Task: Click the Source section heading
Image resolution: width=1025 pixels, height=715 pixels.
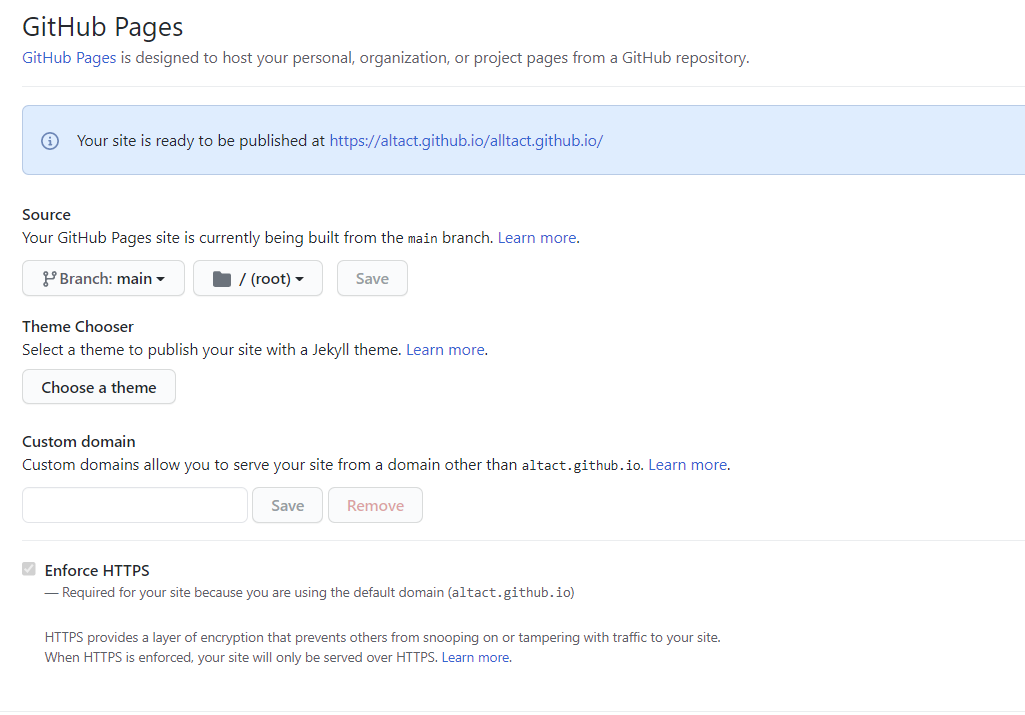Action: 46,214
